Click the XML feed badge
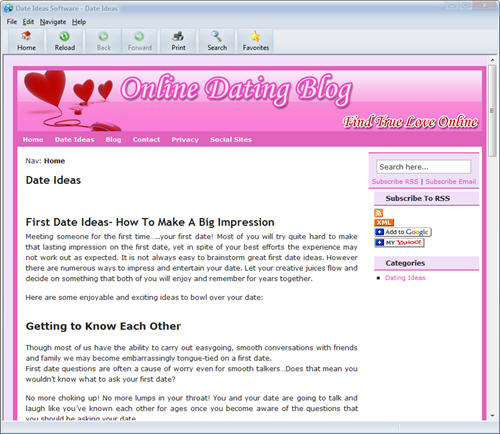The width and height of the screenshot is (500, 434). point(384,222)
